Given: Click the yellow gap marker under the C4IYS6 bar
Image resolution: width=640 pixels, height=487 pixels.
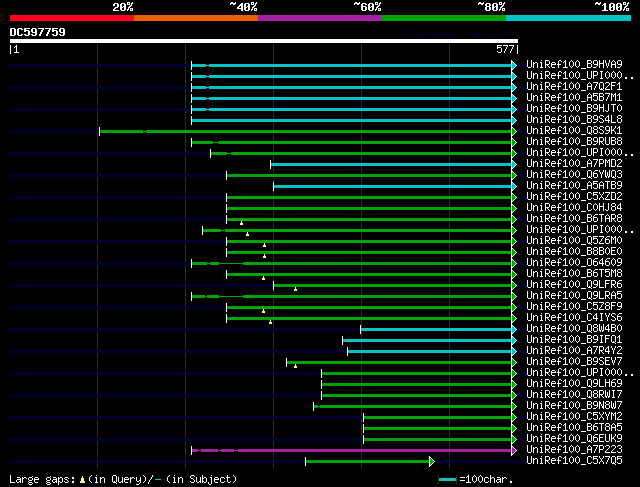Looking at the screenshot, I should (x=270, y=322).
